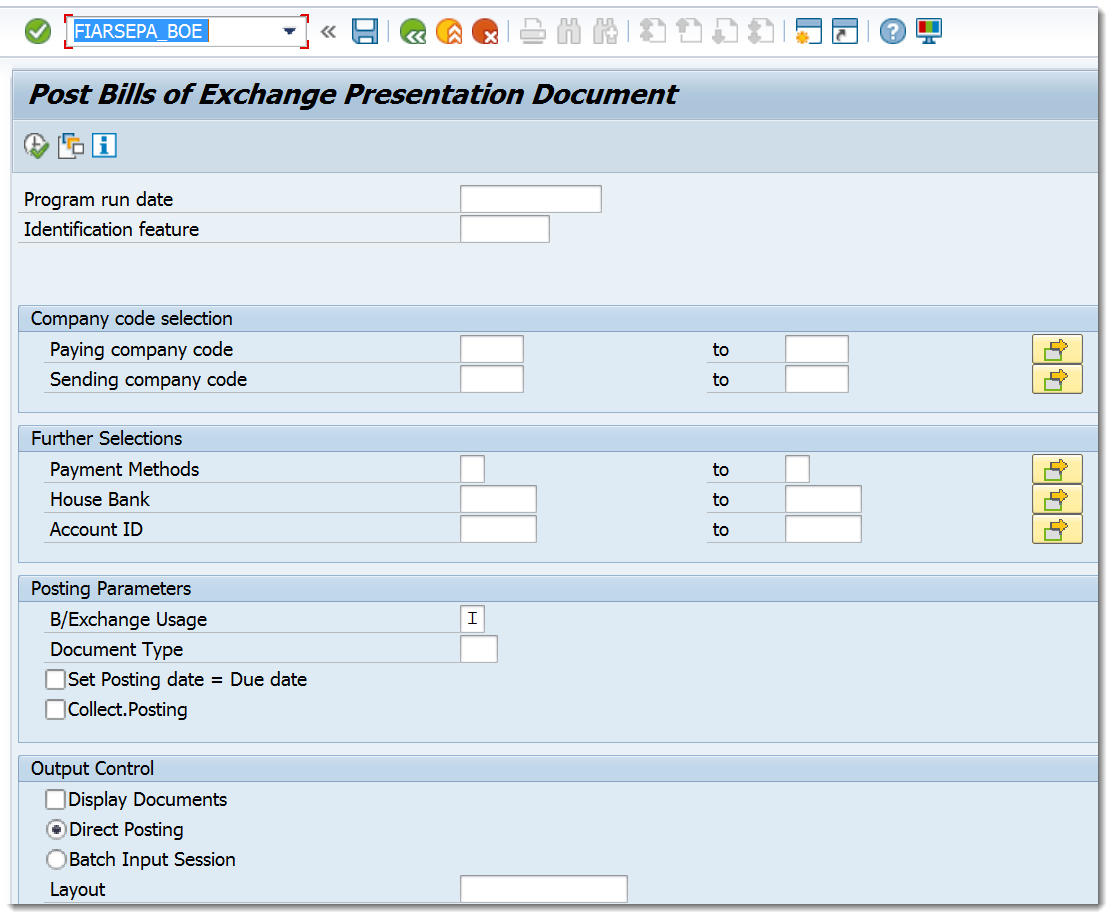1113x919 pixels.
Task: Open multiple selection for Account ID
Action: tap(1057, 529)
